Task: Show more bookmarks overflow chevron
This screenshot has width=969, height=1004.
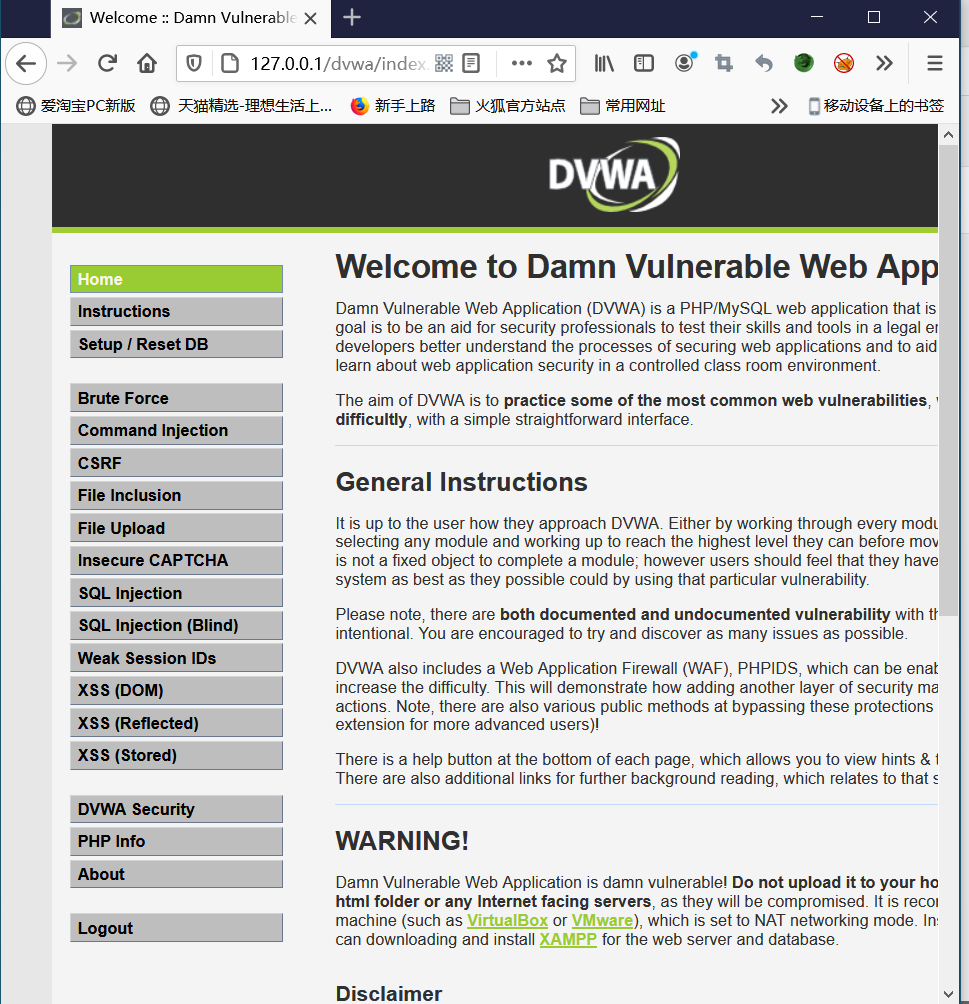Action: click(x=779, y=106)
